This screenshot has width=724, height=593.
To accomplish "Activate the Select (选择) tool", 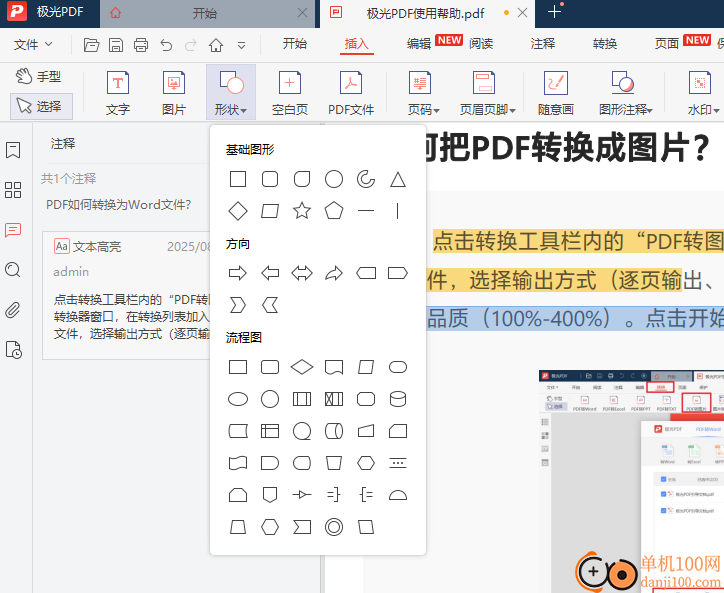I will pyautogui.click(x=42, y=107).
